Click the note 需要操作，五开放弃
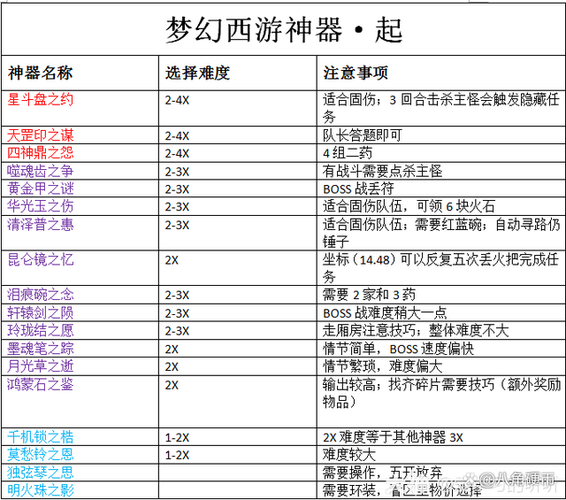 382,473
